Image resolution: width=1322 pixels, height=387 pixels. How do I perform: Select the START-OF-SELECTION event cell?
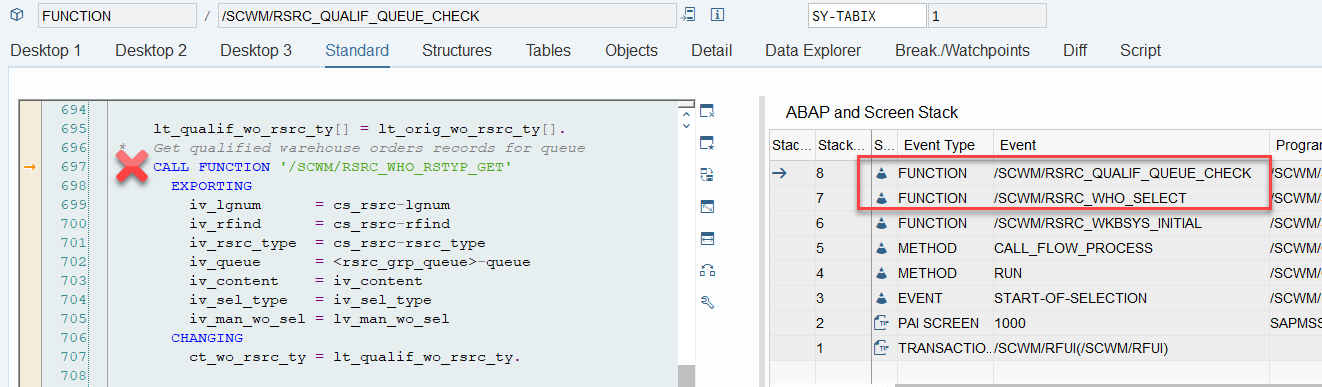(x=1130, y=298)
